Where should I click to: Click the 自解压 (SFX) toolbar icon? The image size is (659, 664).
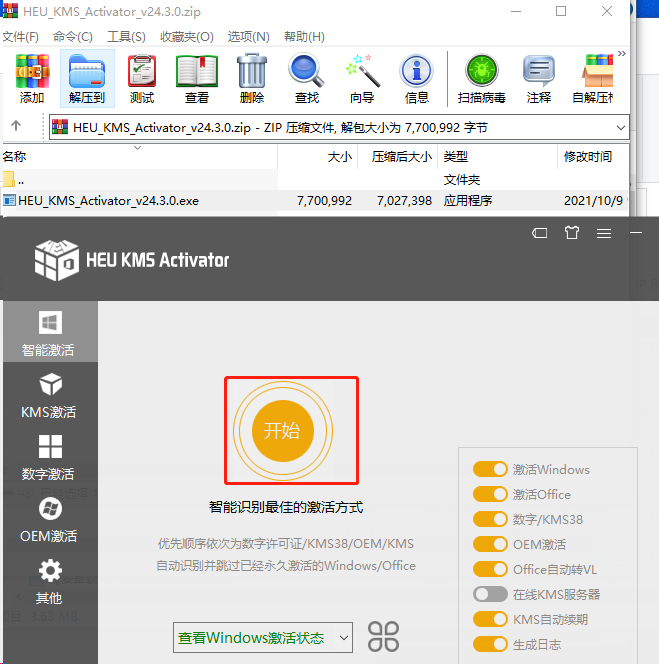click(x=593, y=79)
